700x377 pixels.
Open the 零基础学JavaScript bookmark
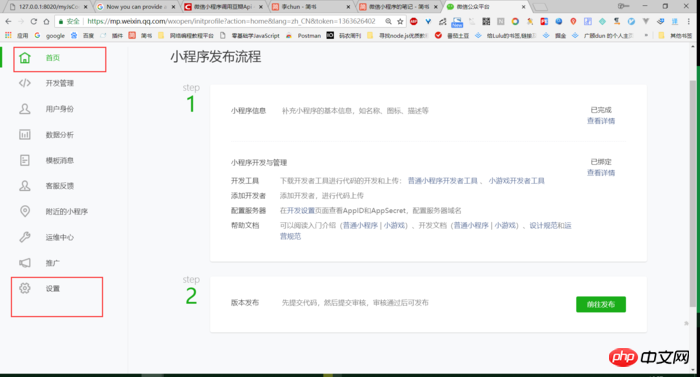point(250,35)
